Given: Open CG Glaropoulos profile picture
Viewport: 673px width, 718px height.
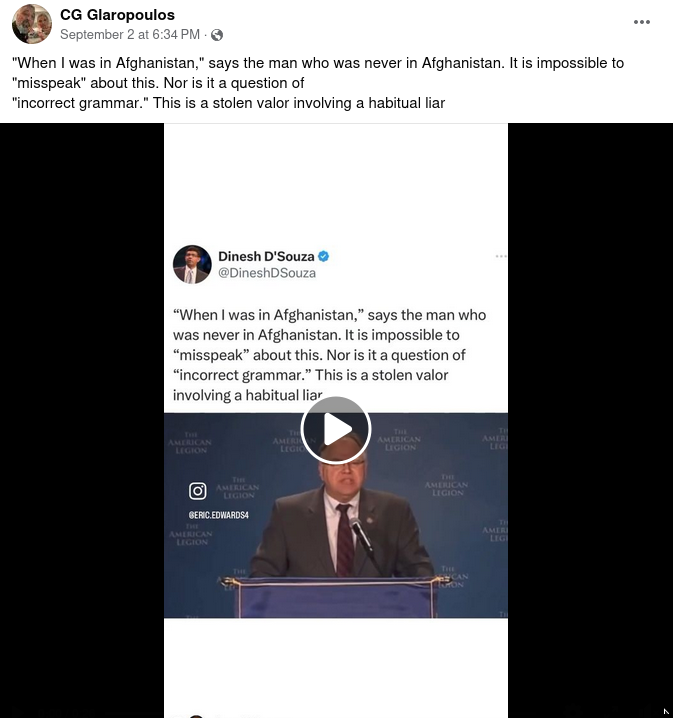Looking at the screenshot, I should pyautogui.click(x=32, y=24).
